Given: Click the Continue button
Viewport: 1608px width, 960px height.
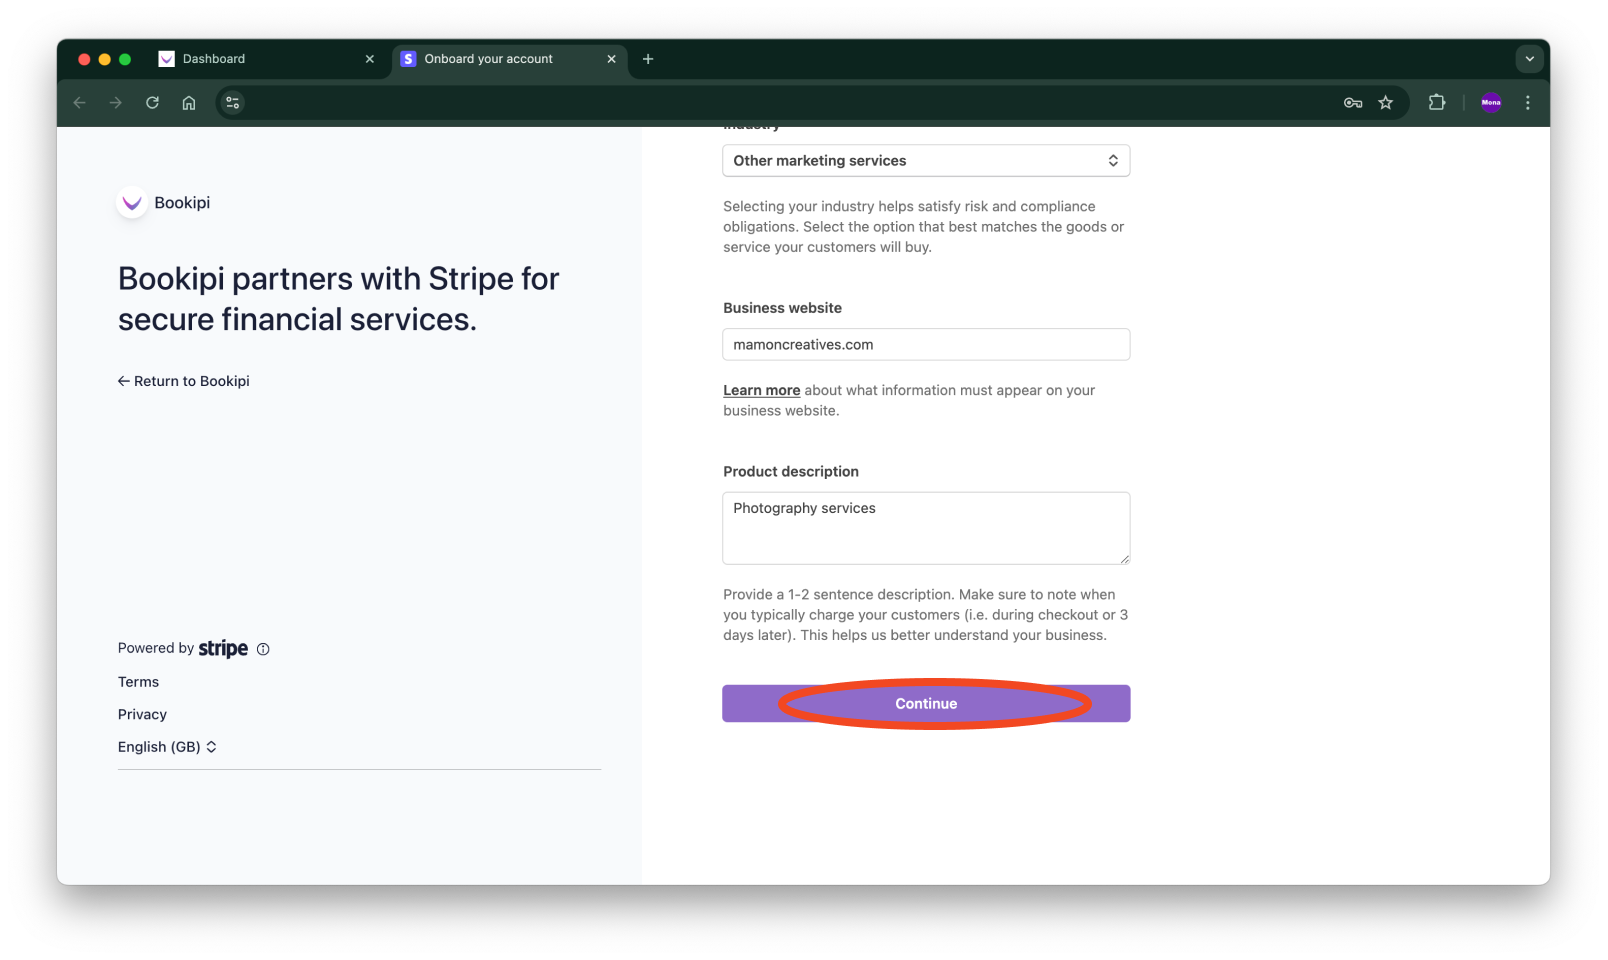Looking at the screenshot, I should point(925,703).
